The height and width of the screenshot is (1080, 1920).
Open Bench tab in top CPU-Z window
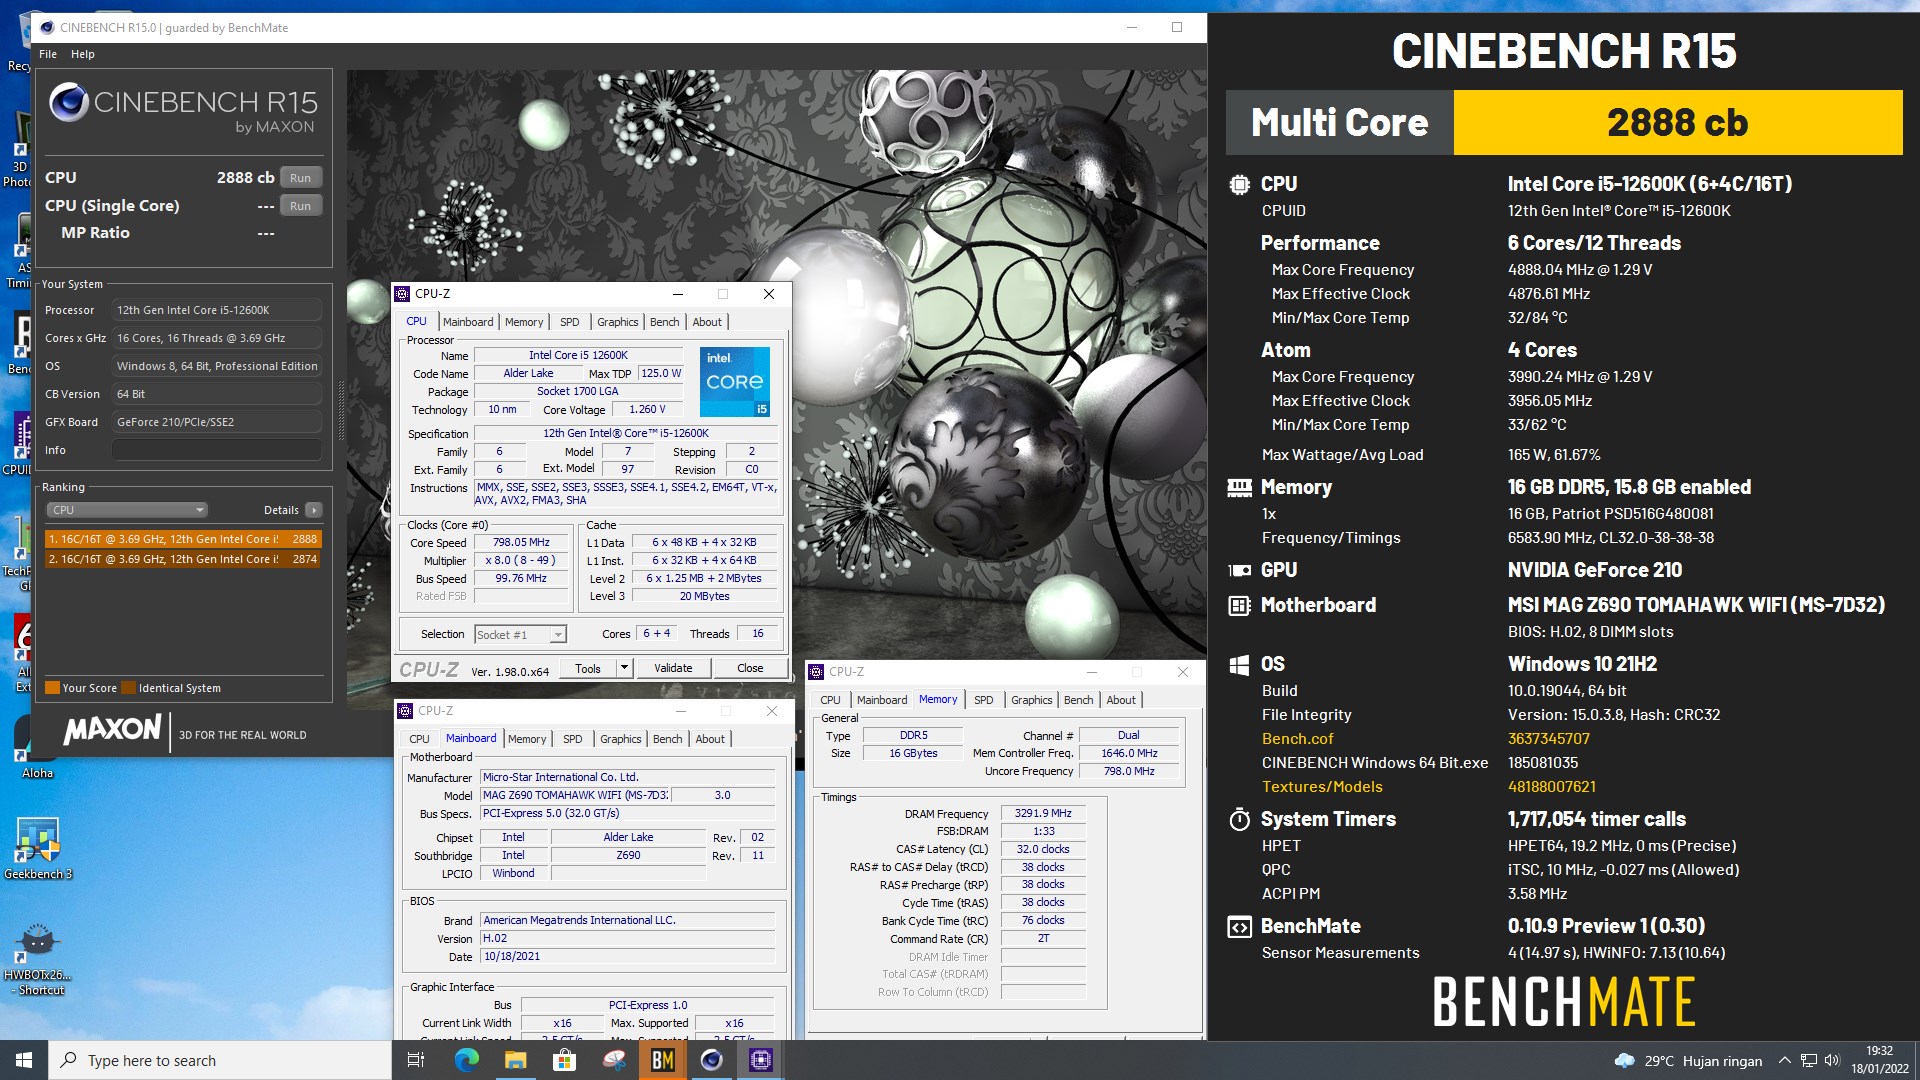coord(665,322)
